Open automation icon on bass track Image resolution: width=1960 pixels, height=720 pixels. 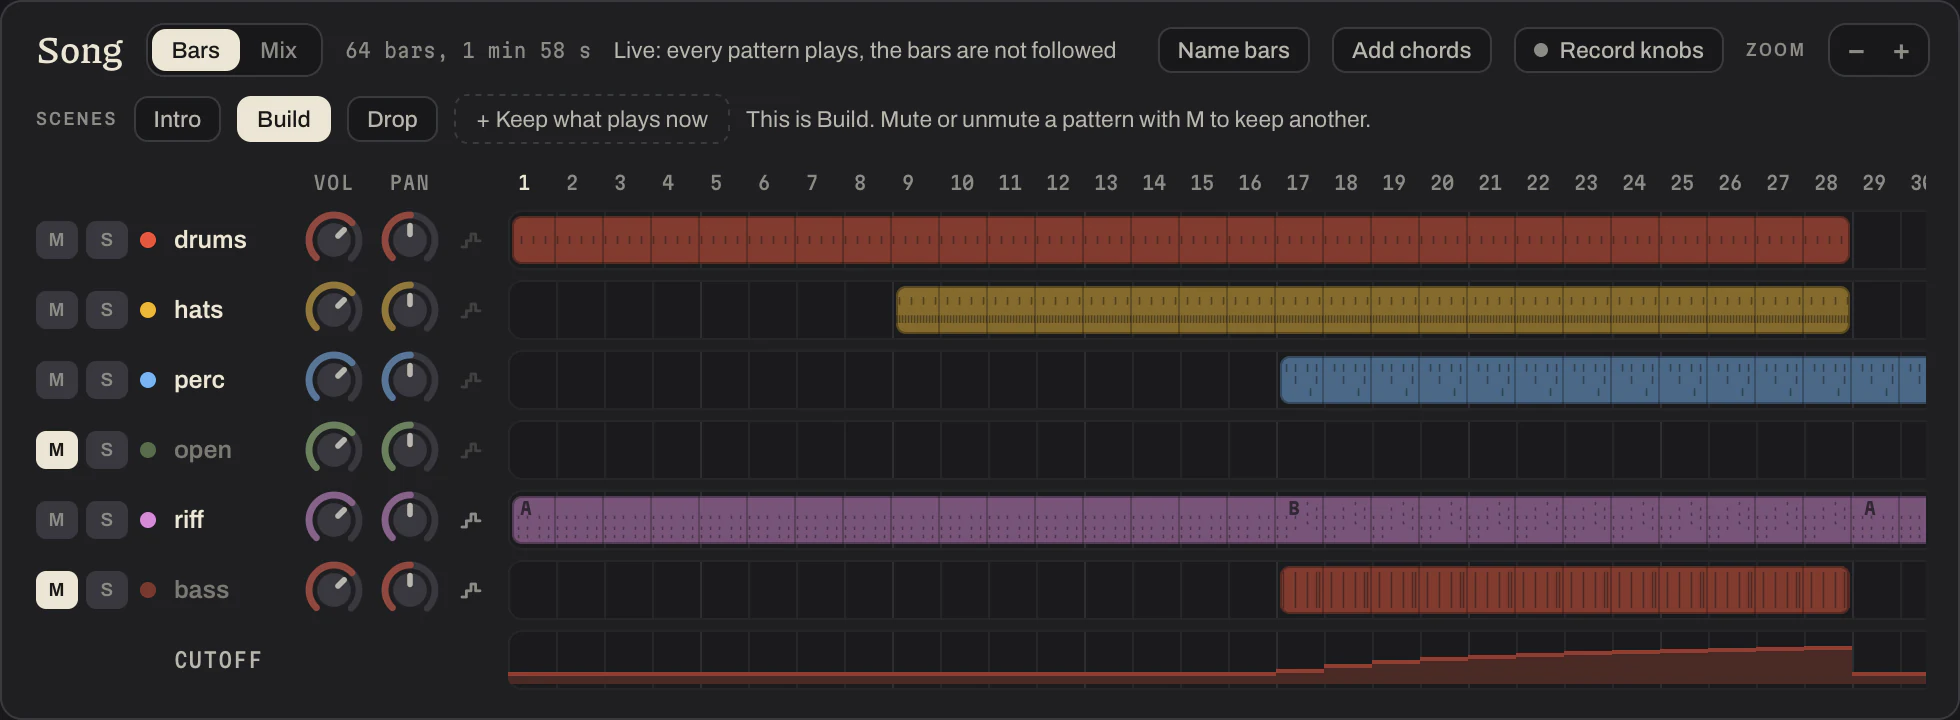pyautogui.click(x=471, y=590)
